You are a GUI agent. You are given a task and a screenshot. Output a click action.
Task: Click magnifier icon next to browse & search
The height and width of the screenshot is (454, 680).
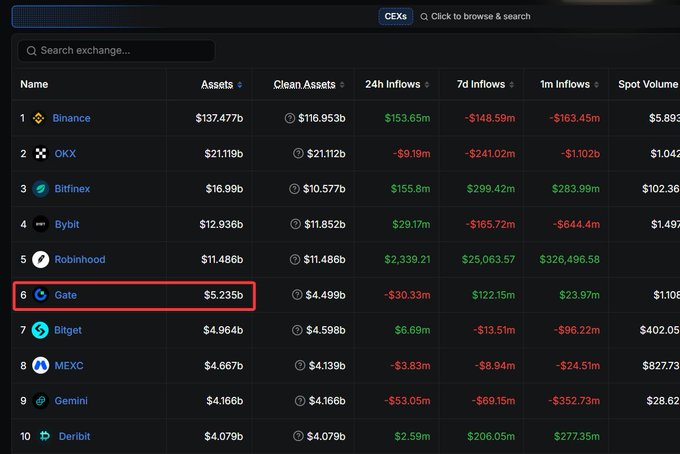click(424, 17)
